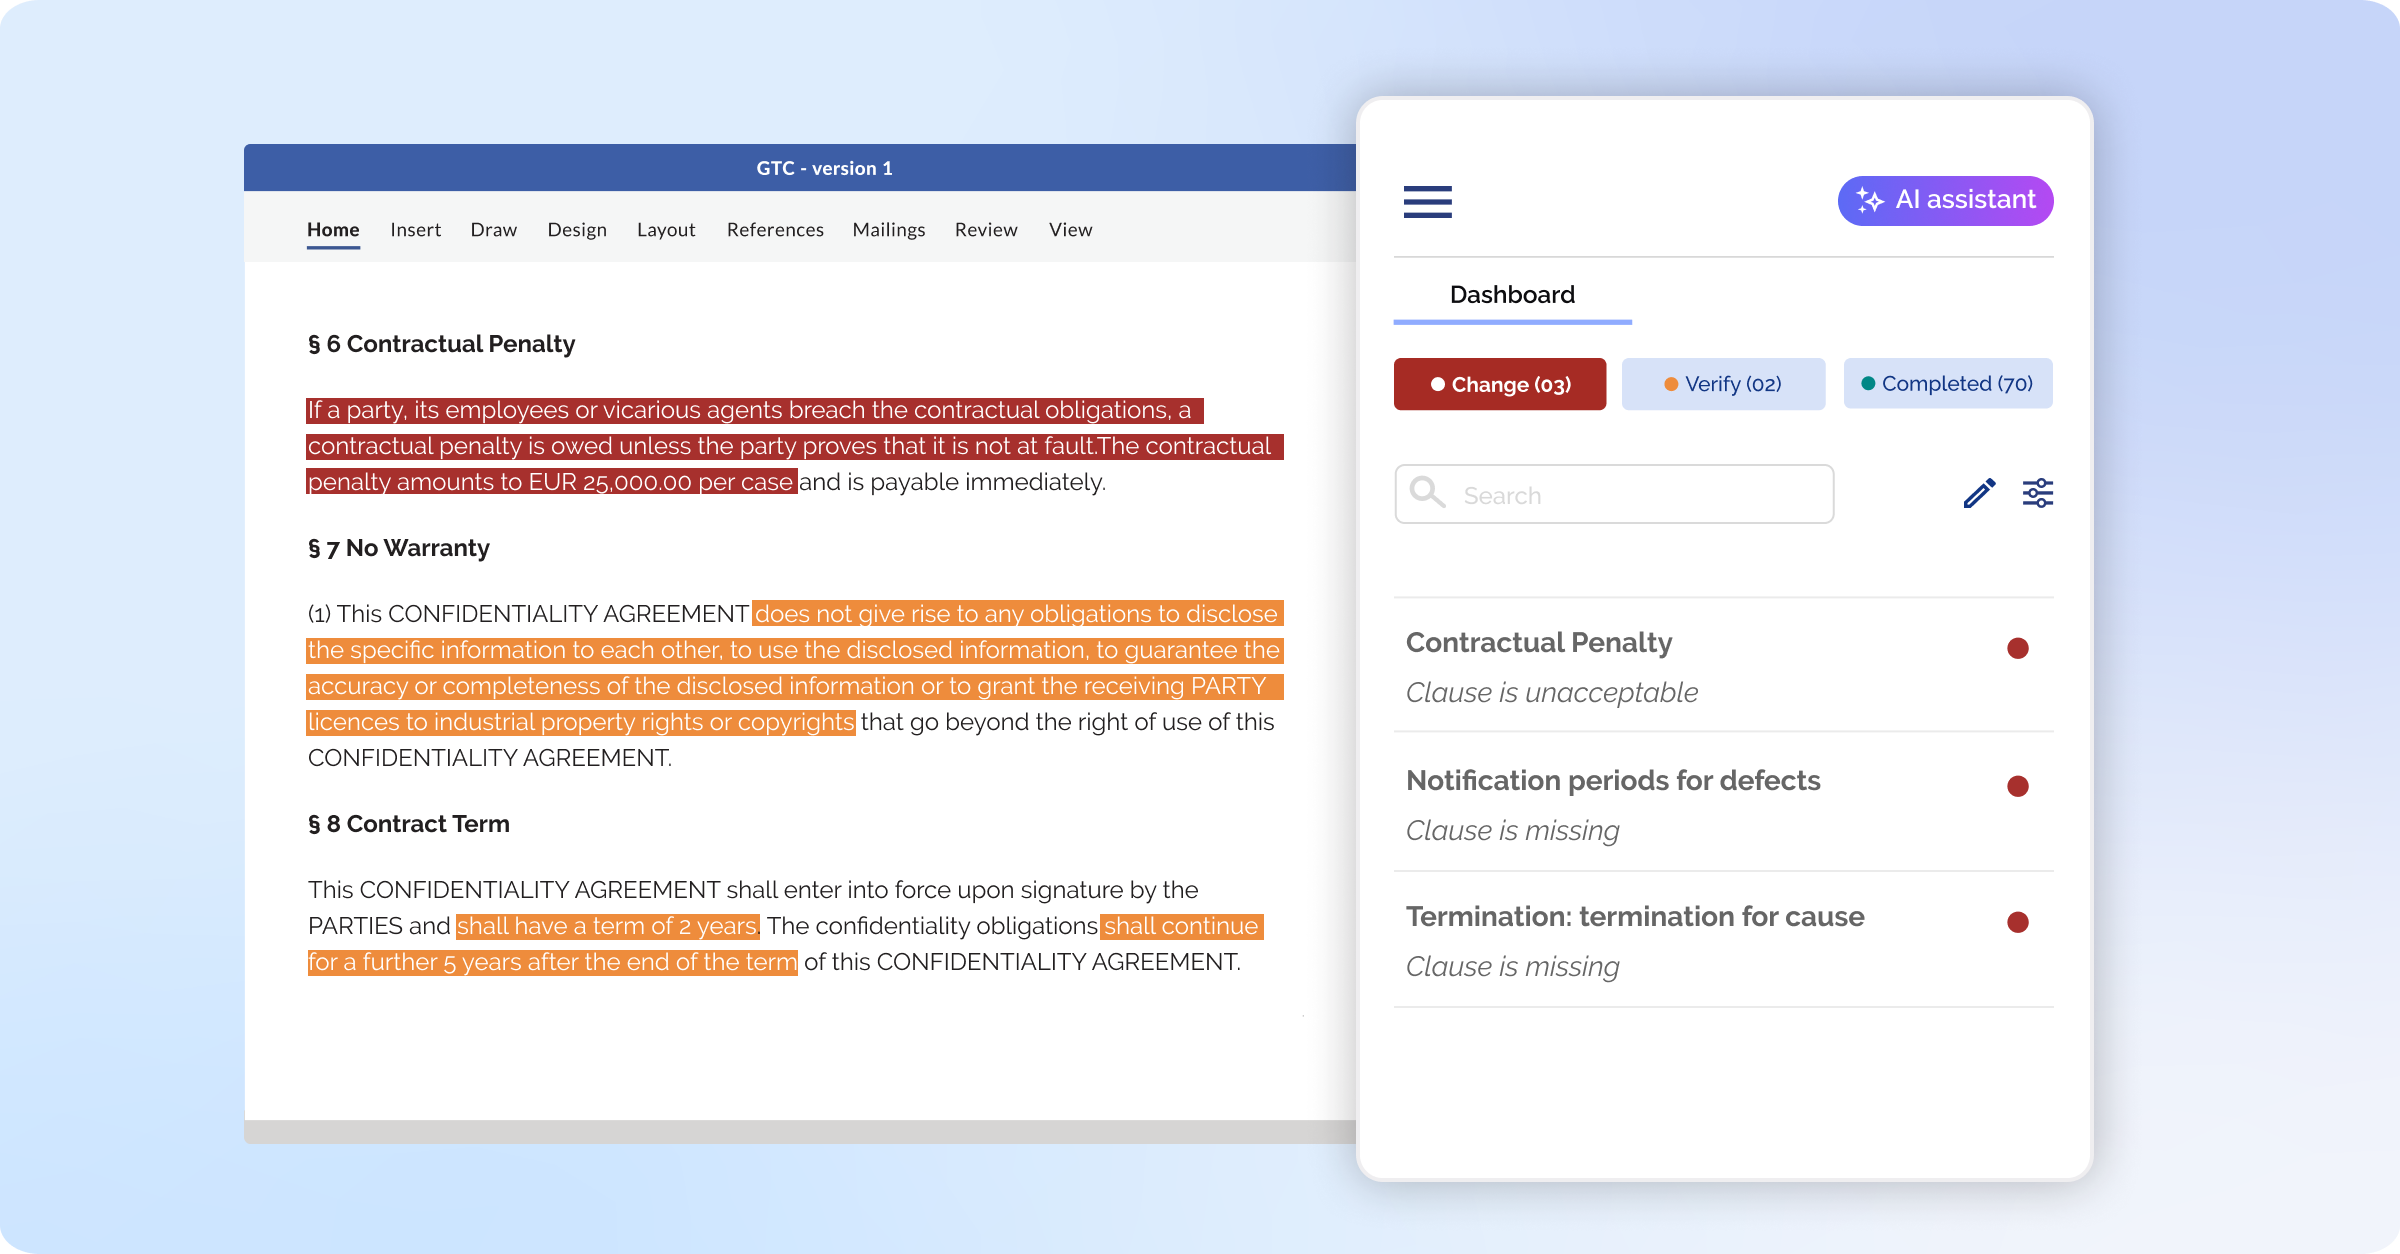Open the hamburger menu in the side panel
Screen dimensions: 2400x1254
(1427, 202)
